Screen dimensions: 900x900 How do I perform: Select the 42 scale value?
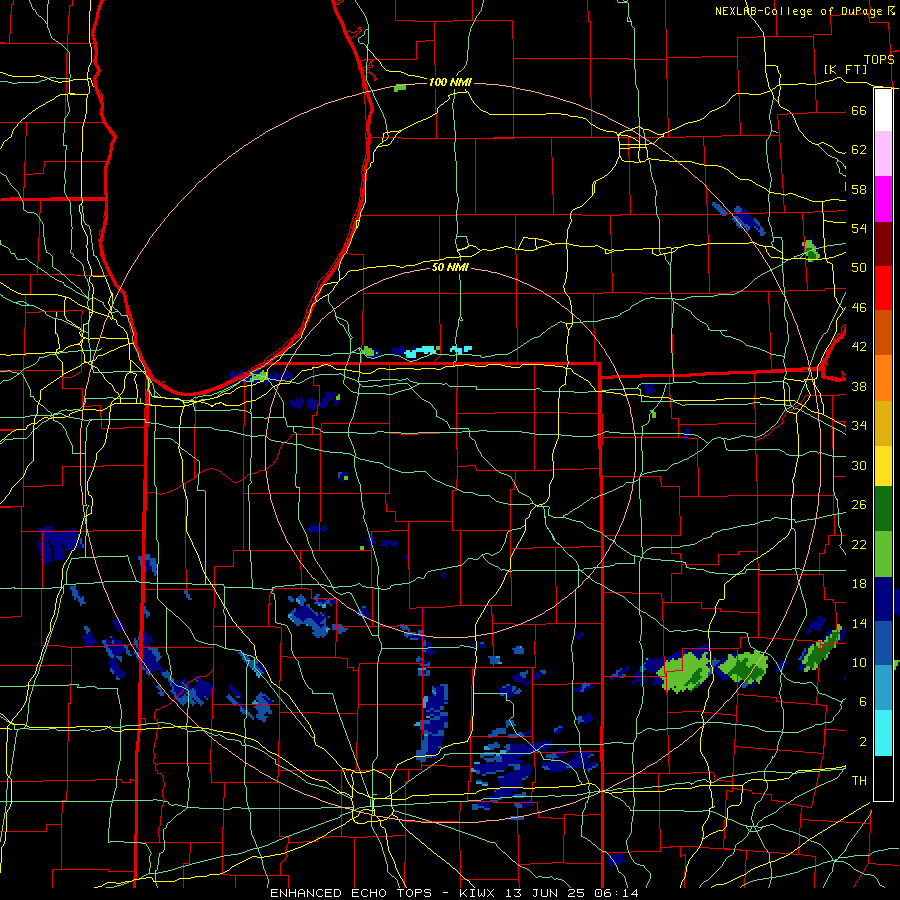[859, 347]
